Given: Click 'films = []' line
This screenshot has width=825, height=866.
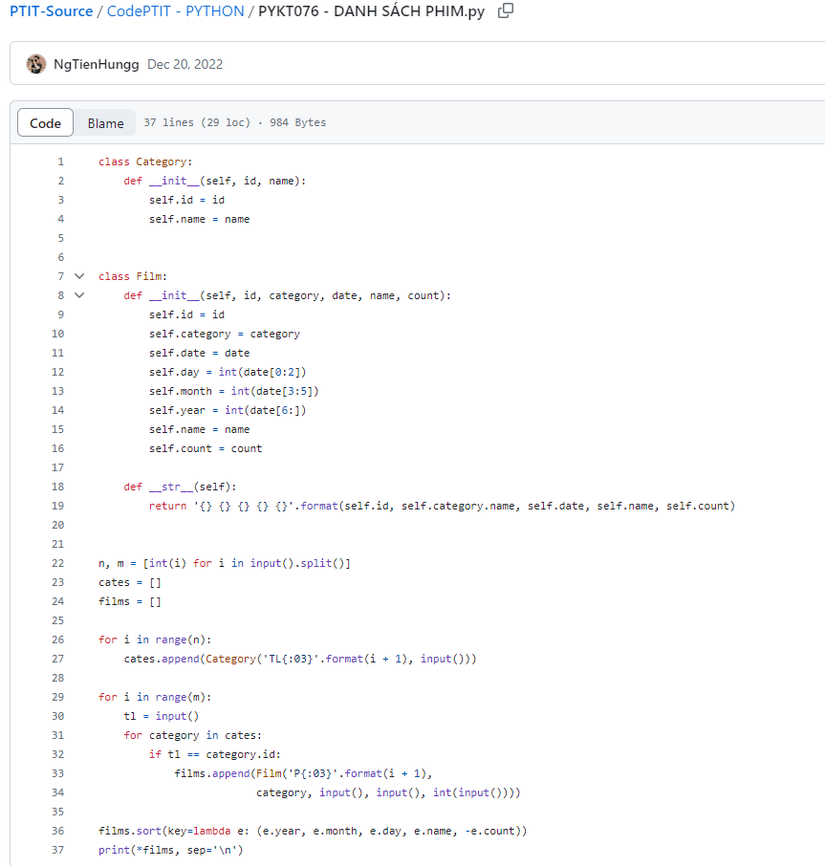Looking at the screenshot, I should point(130,601).
